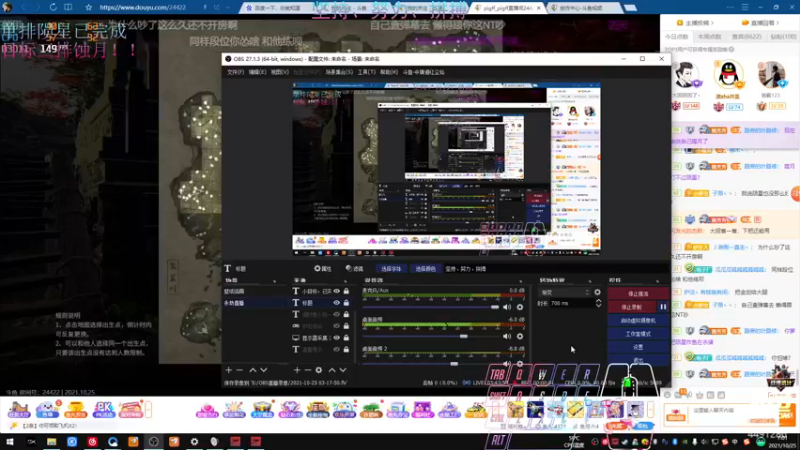Open the PK activity icon in Douyu gift bar
Viewport: 800px width, 450px height.
(104, 409)
